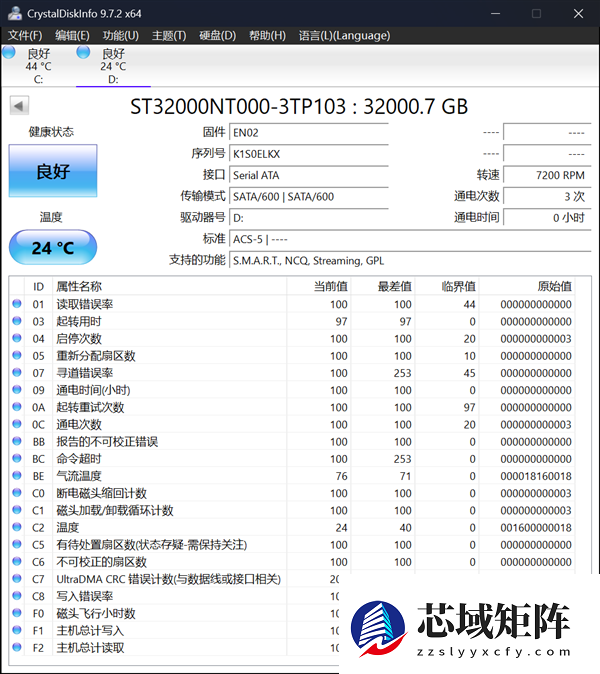The image size is (600, 674).
Task: Open the 文件(F) menu
Action: click(x=25, y=35)
